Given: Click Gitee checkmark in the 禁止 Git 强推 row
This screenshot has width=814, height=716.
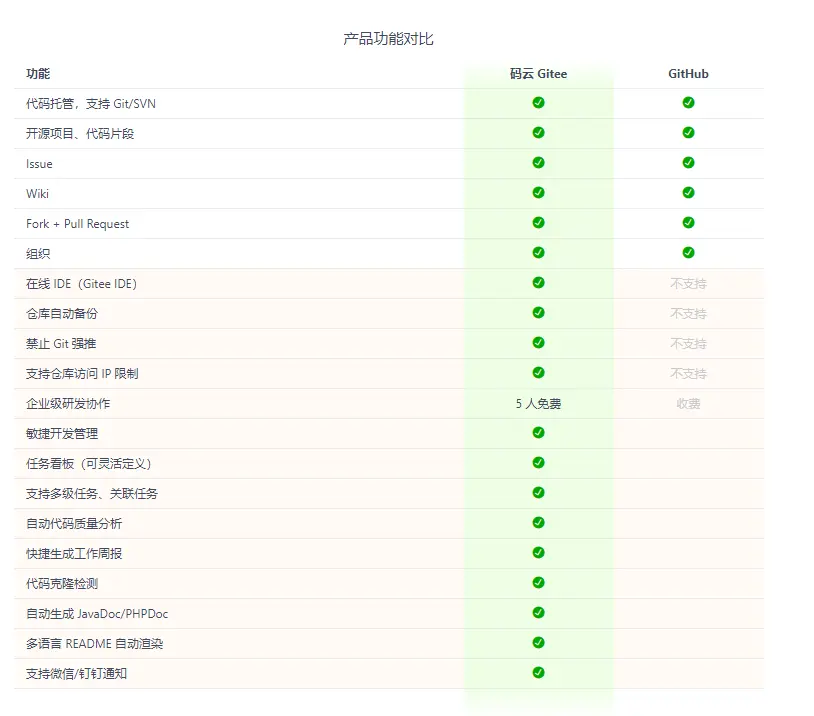Looking at the screenshot, I should tap(538, 343).
